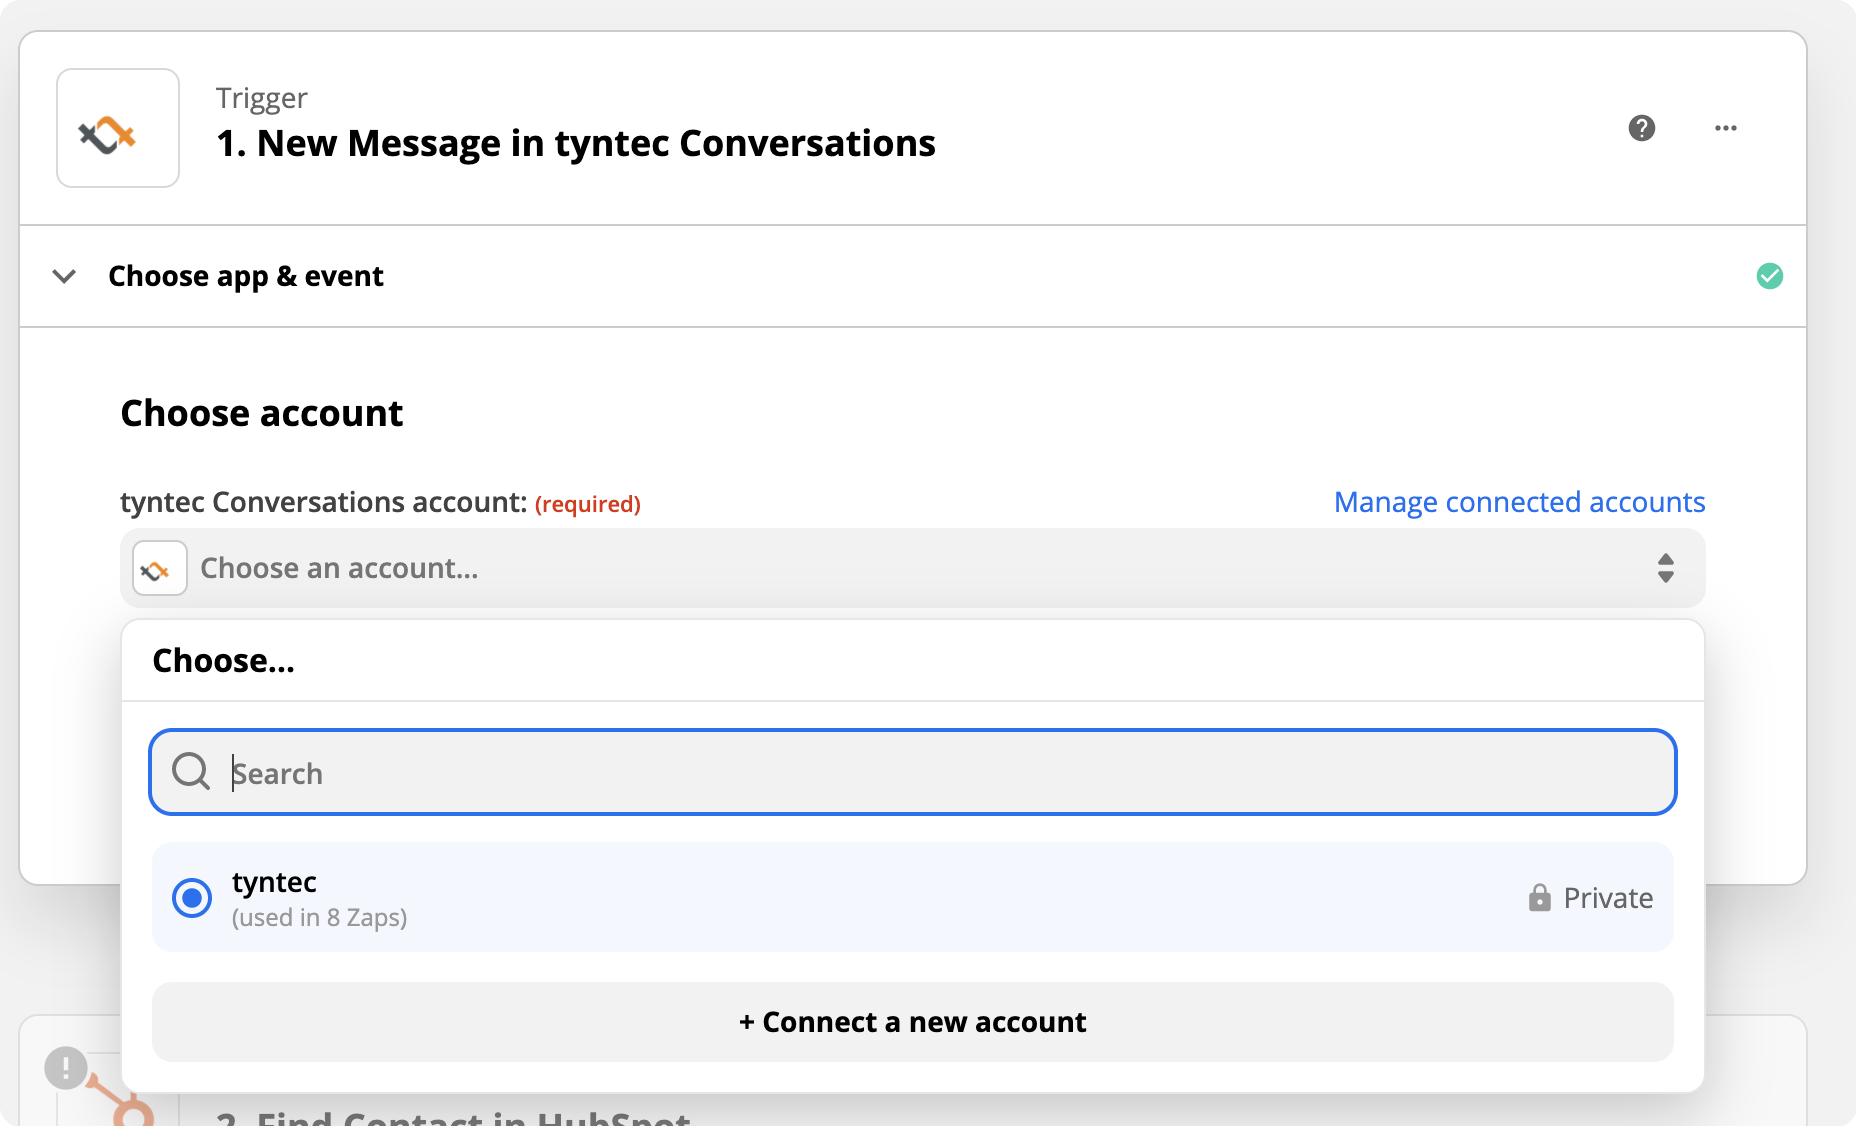Select the tyntec account radio button
1856x1126 pixels.
click(192, 898)
